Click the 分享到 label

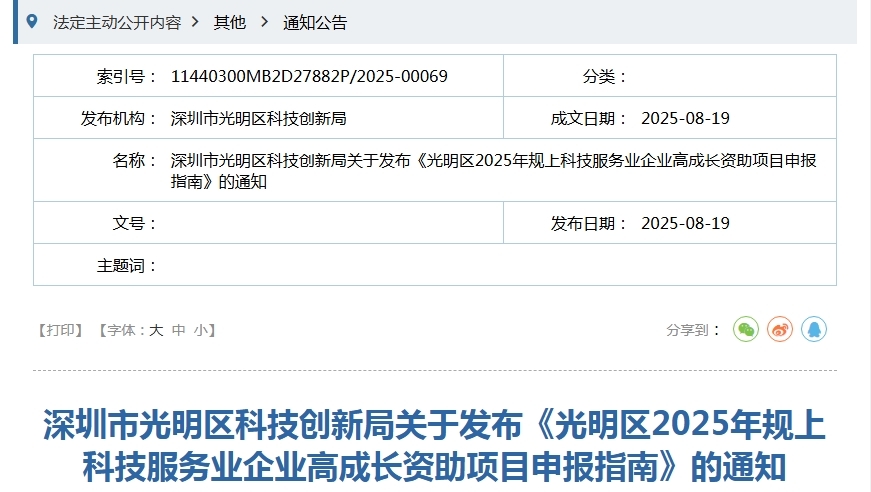[x=693, y=330]
